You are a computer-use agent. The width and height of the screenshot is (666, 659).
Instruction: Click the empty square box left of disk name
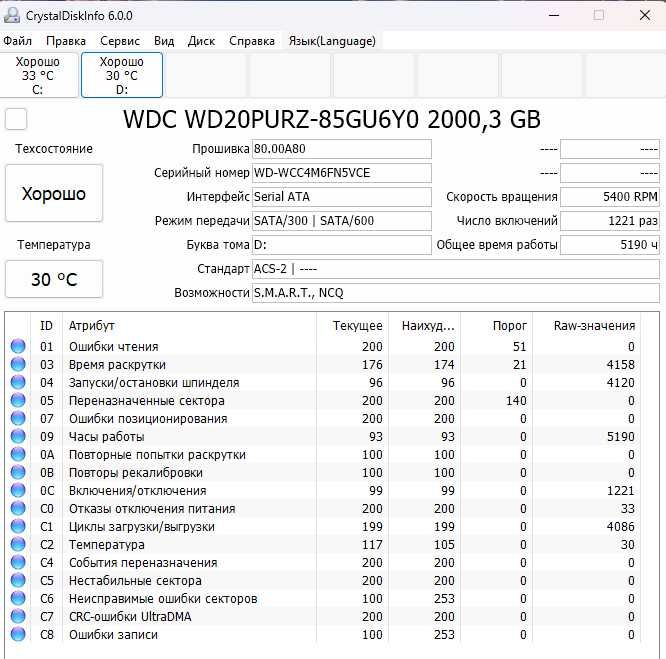pos(16,119)
